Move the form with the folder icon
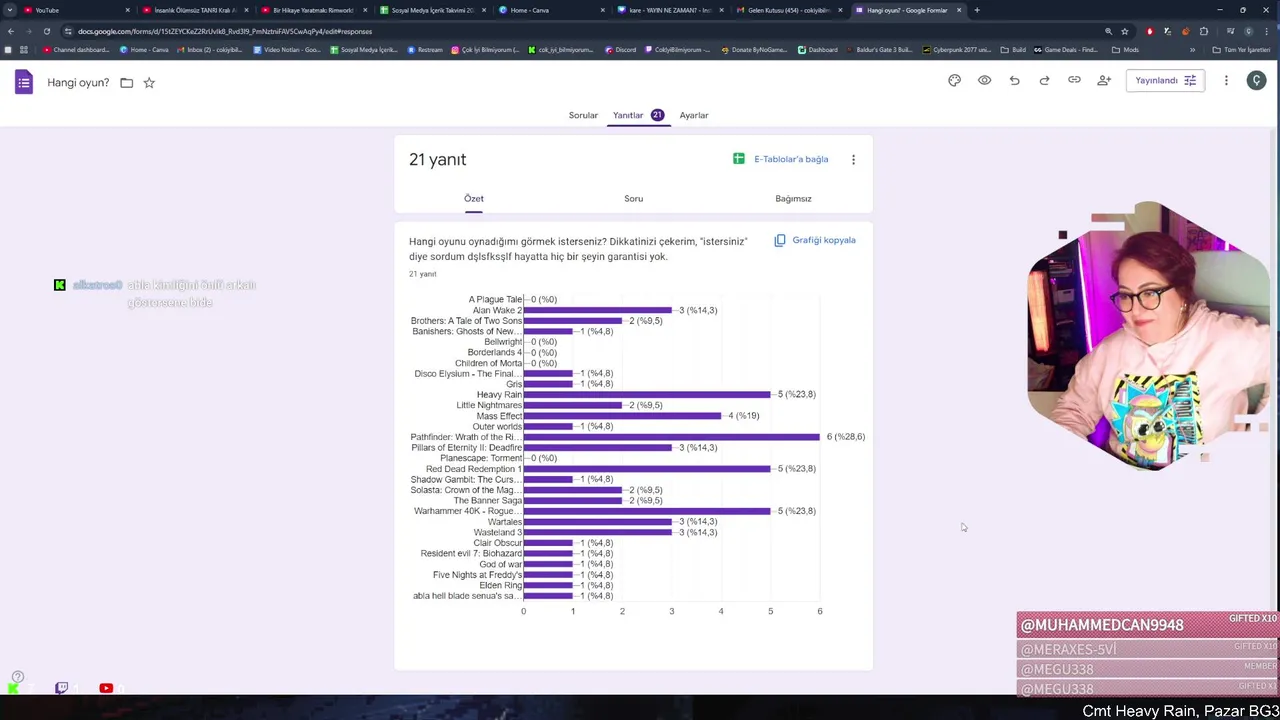Screen dimensions: 1280x720 (x=127, y=83)
